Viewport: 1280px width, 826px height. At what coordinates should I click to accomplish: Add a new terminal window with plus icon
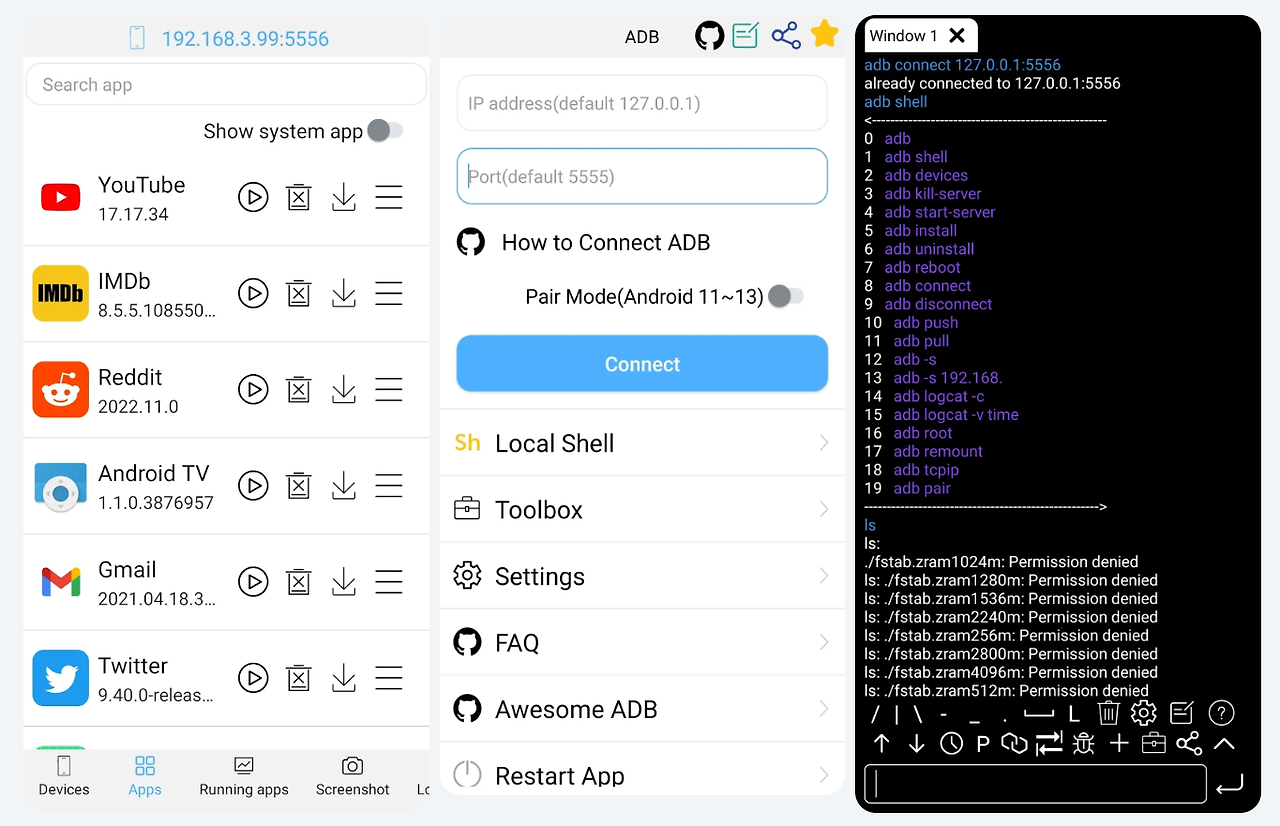point(1119,743)
